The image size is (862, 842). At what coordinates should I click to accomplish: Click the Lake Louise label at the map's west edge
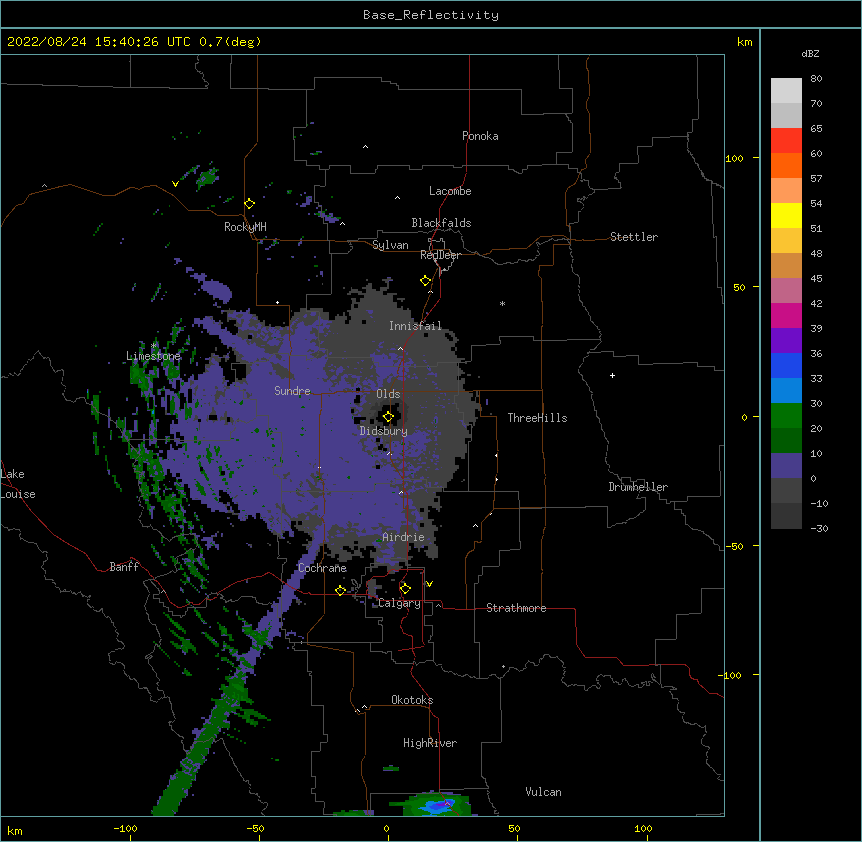(x=18, y=484)
